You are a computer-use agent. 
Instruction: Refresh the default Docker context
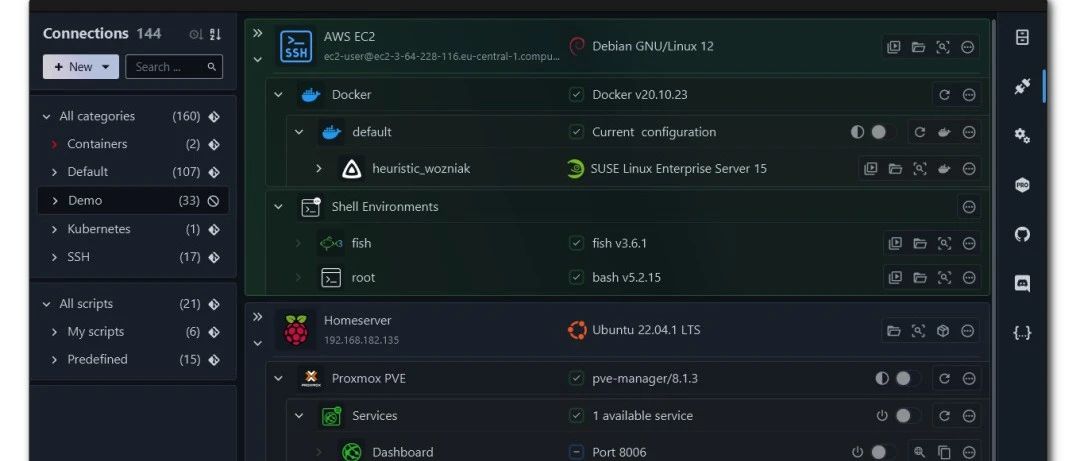[920, 132]
